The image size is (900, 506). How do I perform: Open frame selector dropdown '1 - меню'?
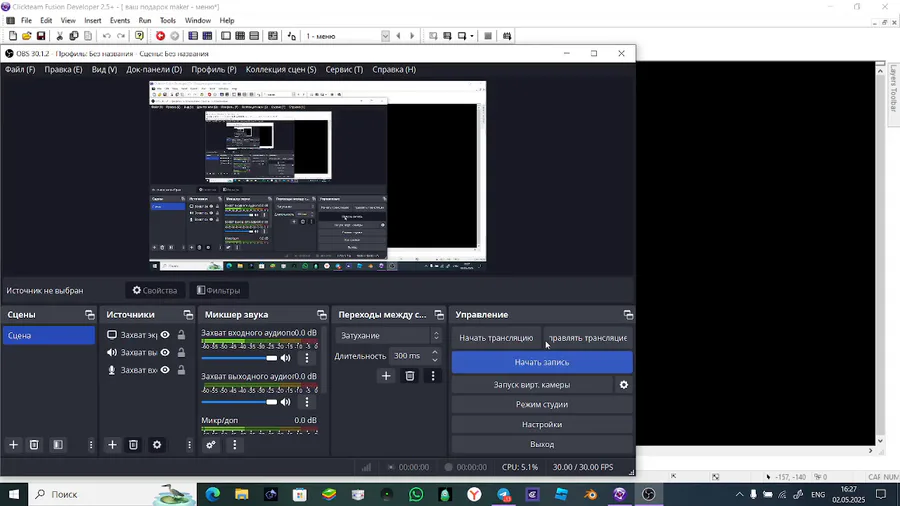click(x=347, y=36)
